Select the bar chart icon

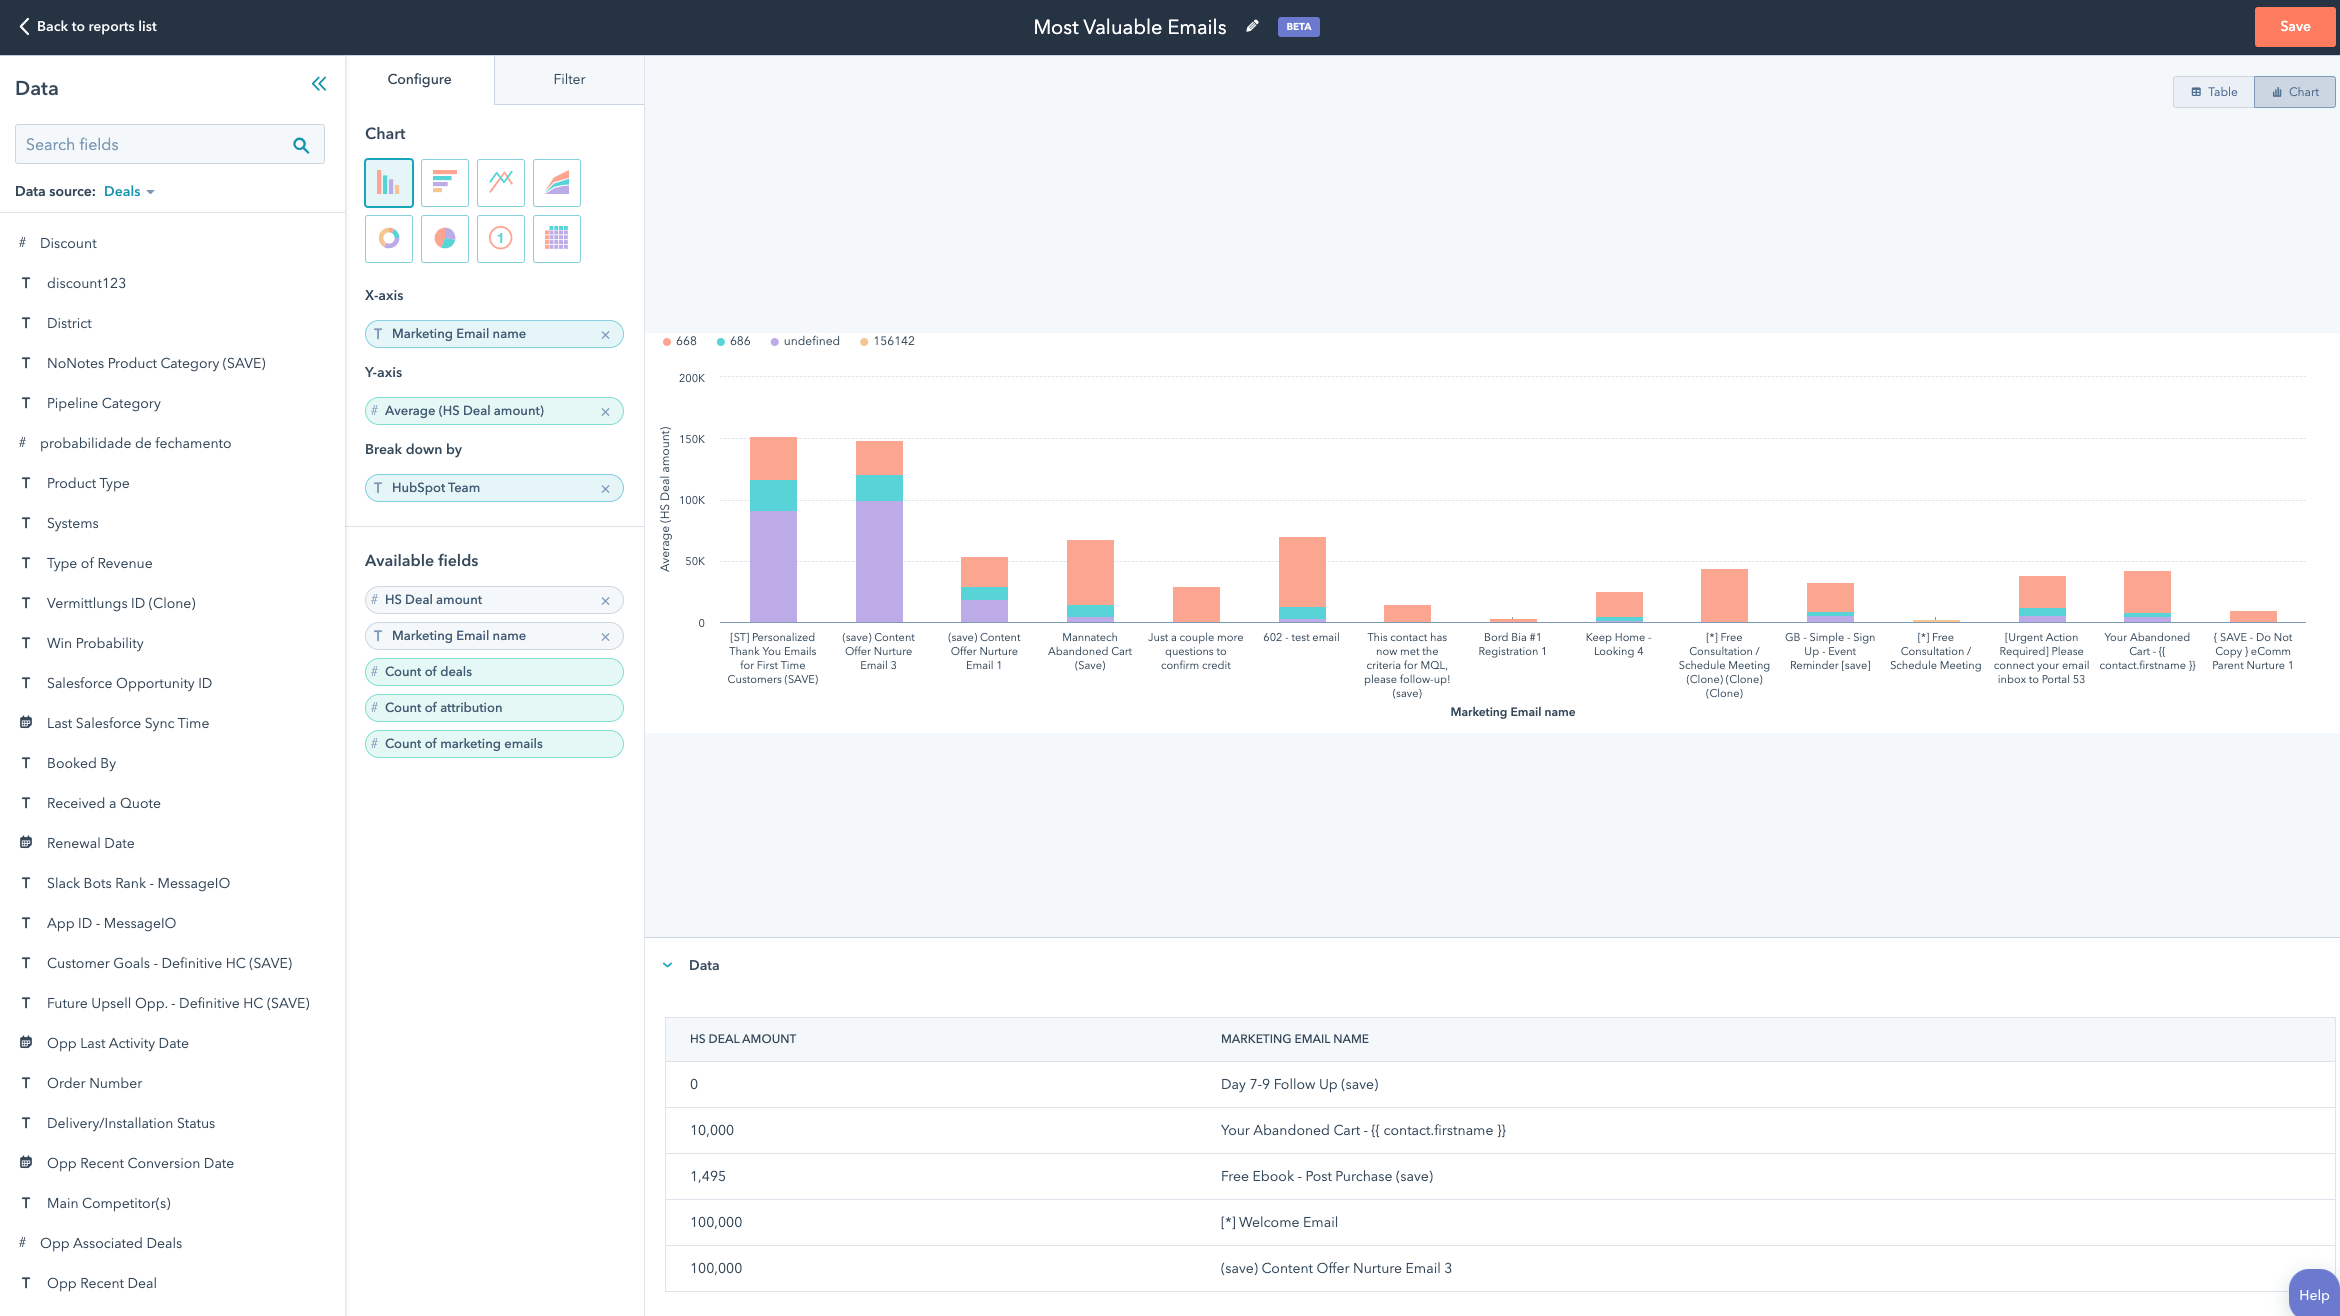click(x=387, y=180)
